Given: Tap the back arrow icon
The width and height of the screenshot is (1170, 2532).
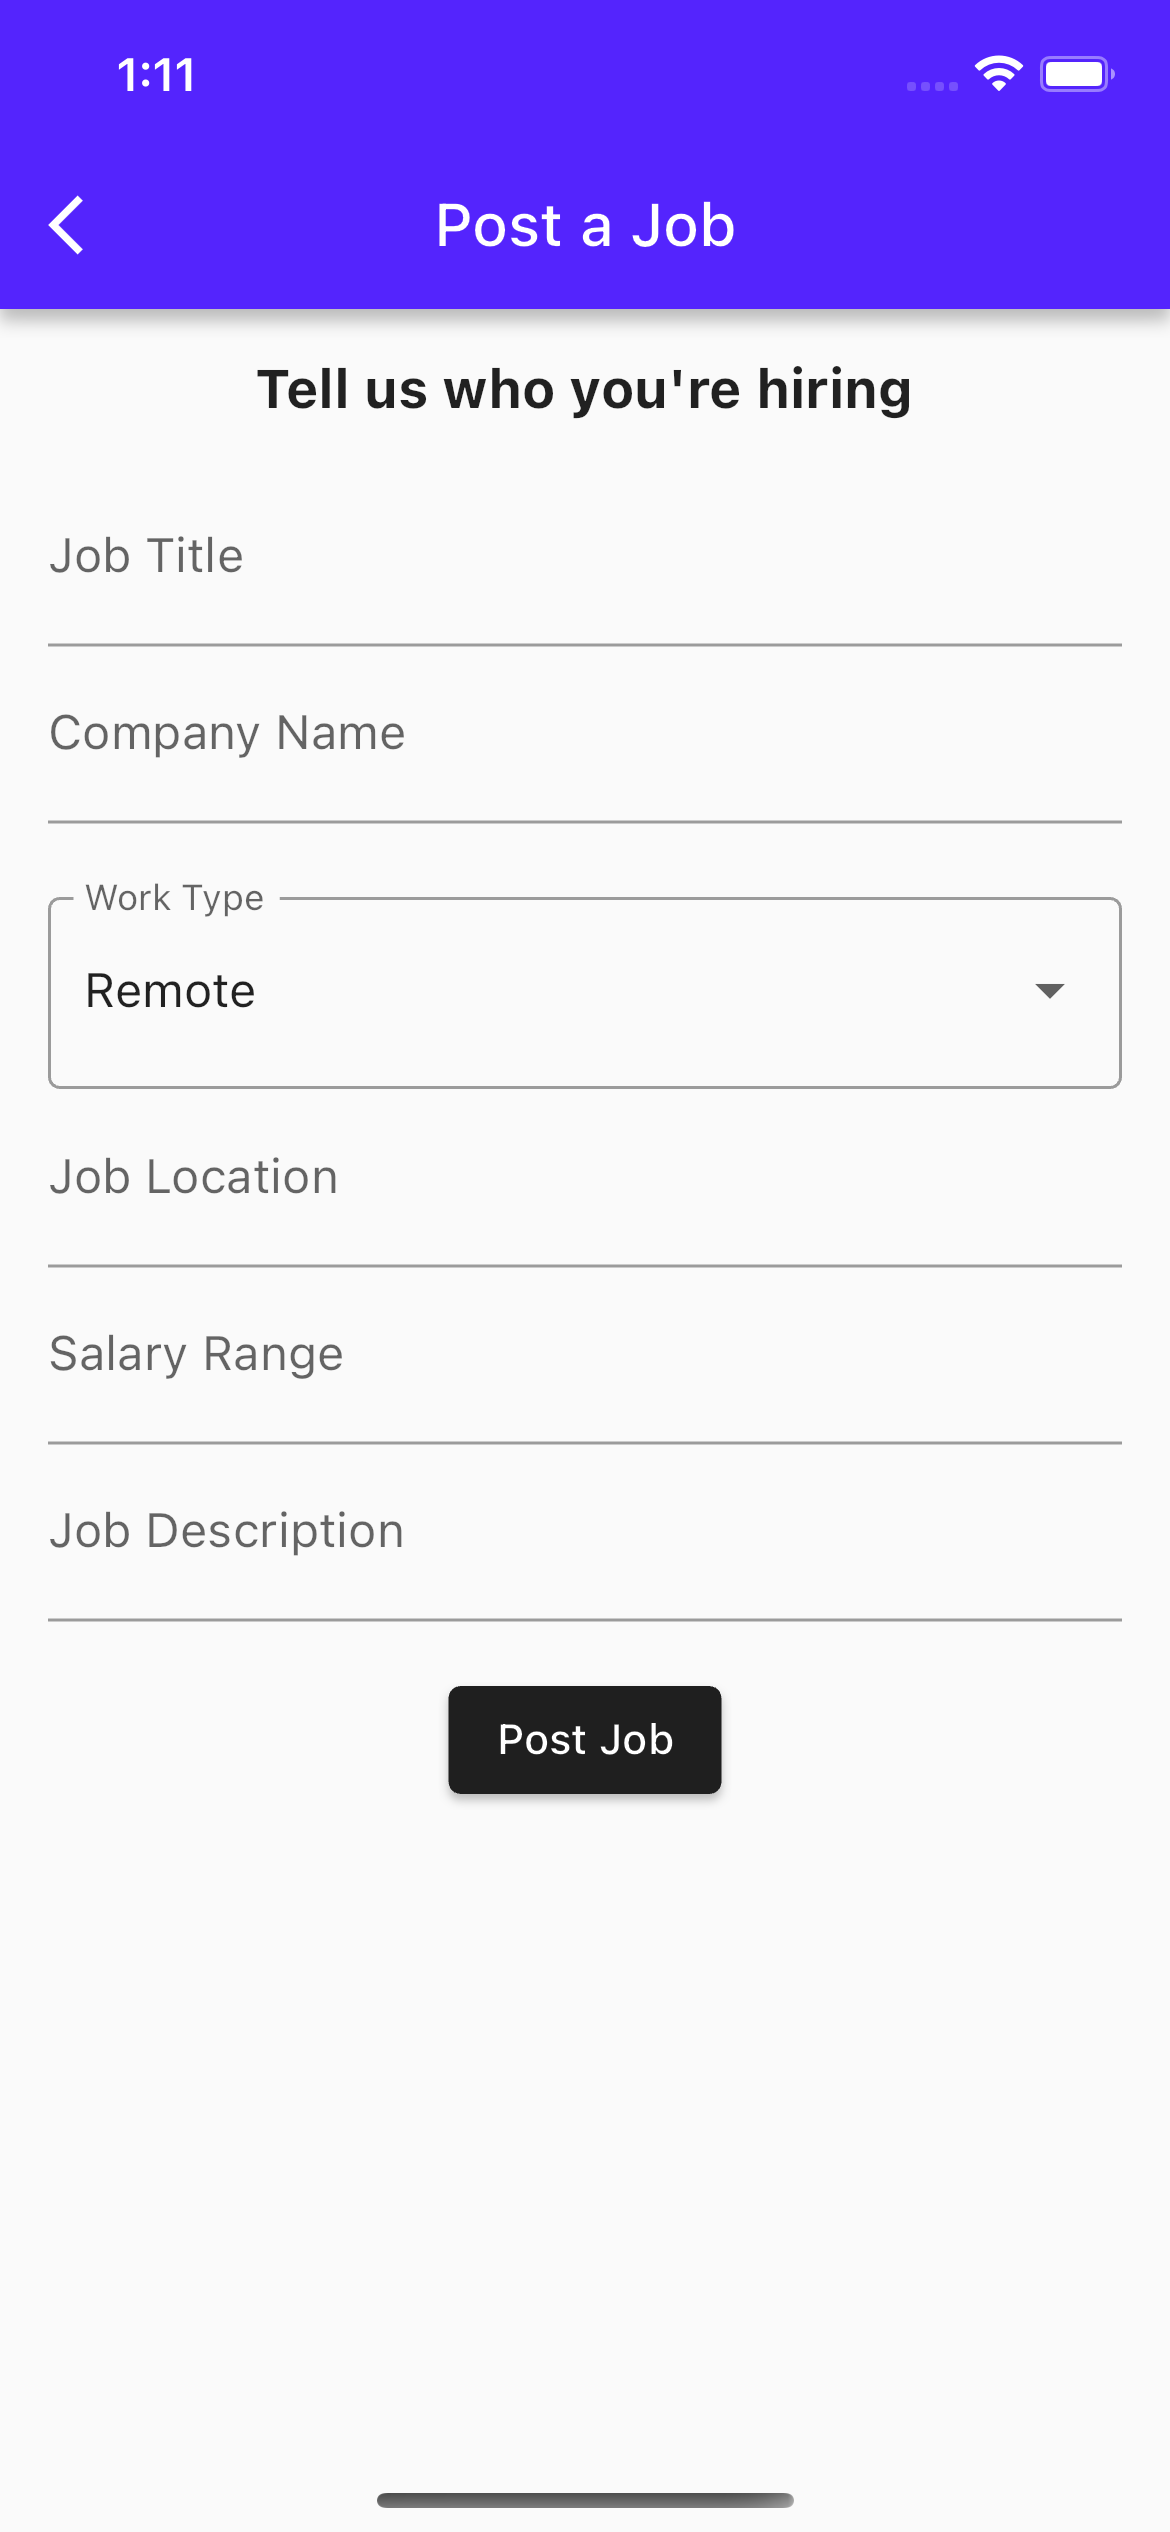Looking at the screenshot, I should 67,225.
